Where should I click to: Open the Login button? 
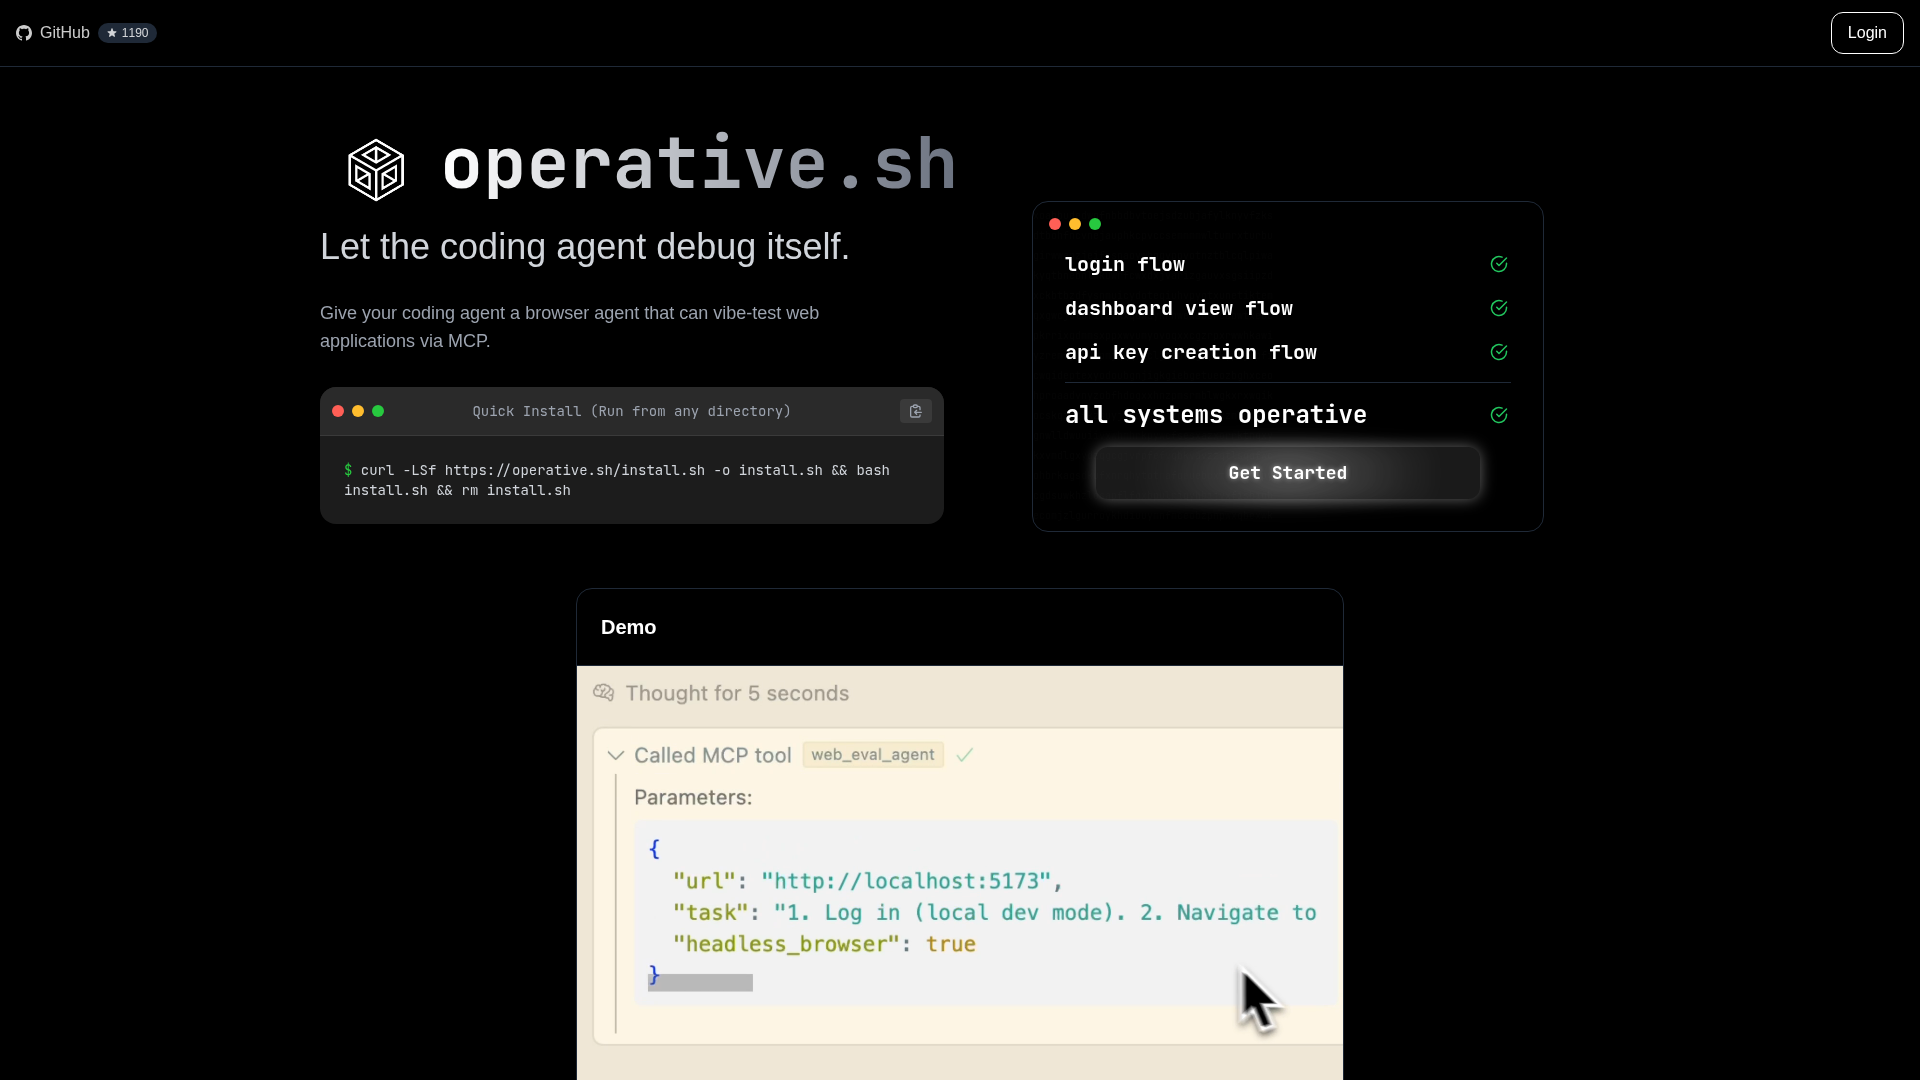1866,33
